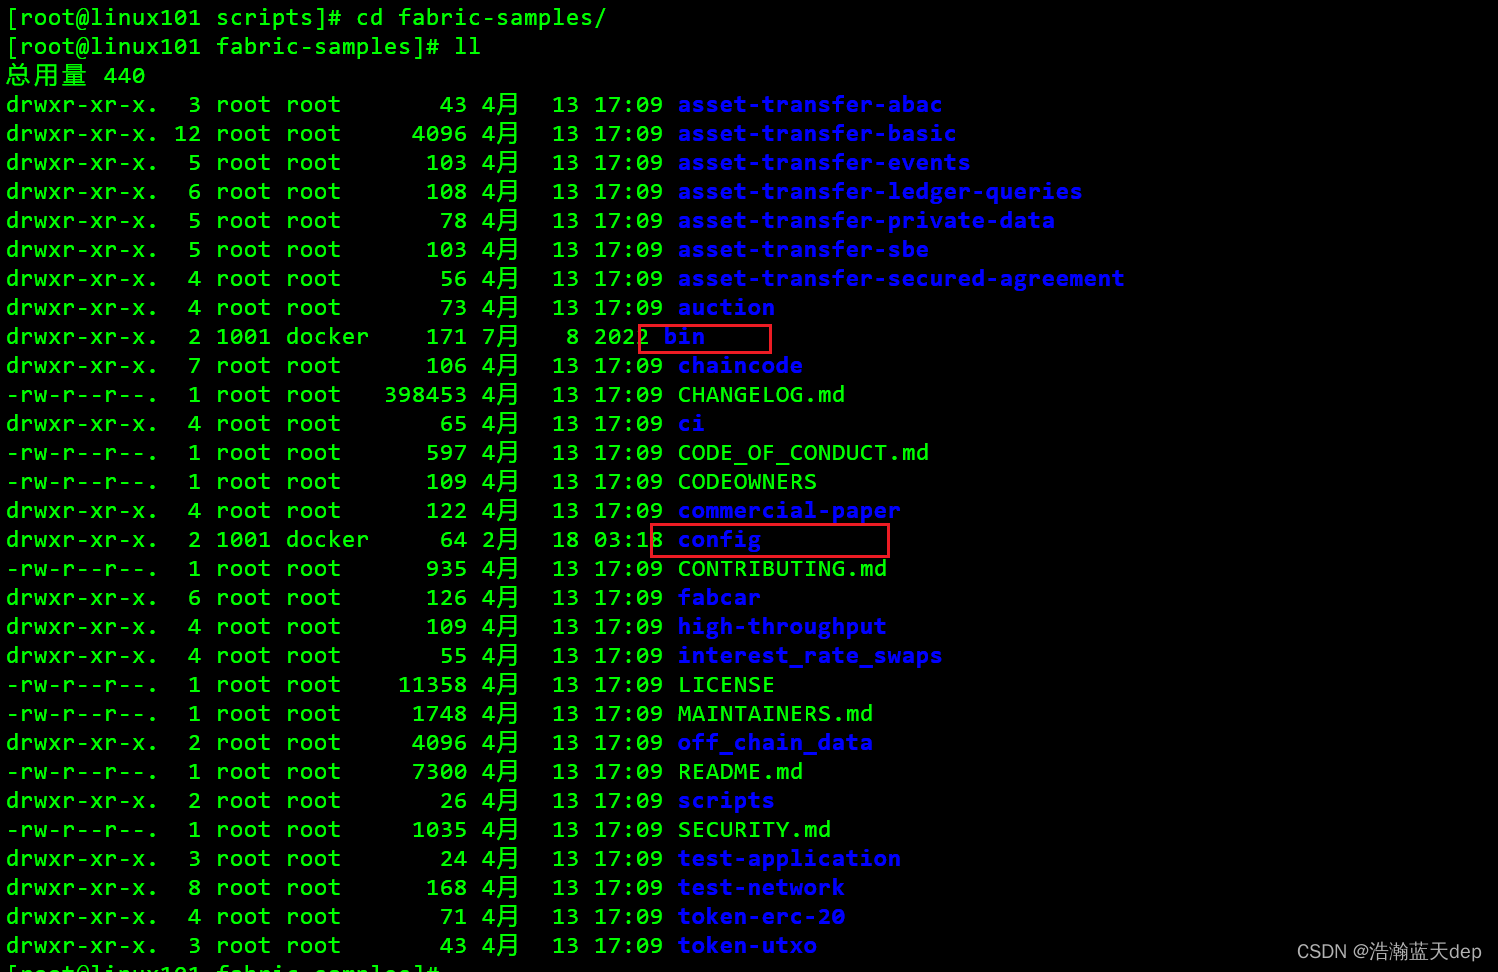Click the auction directory name
The height and width of the screenshot is (972, 1498).
pyautogui.click(x=726, y=308)
